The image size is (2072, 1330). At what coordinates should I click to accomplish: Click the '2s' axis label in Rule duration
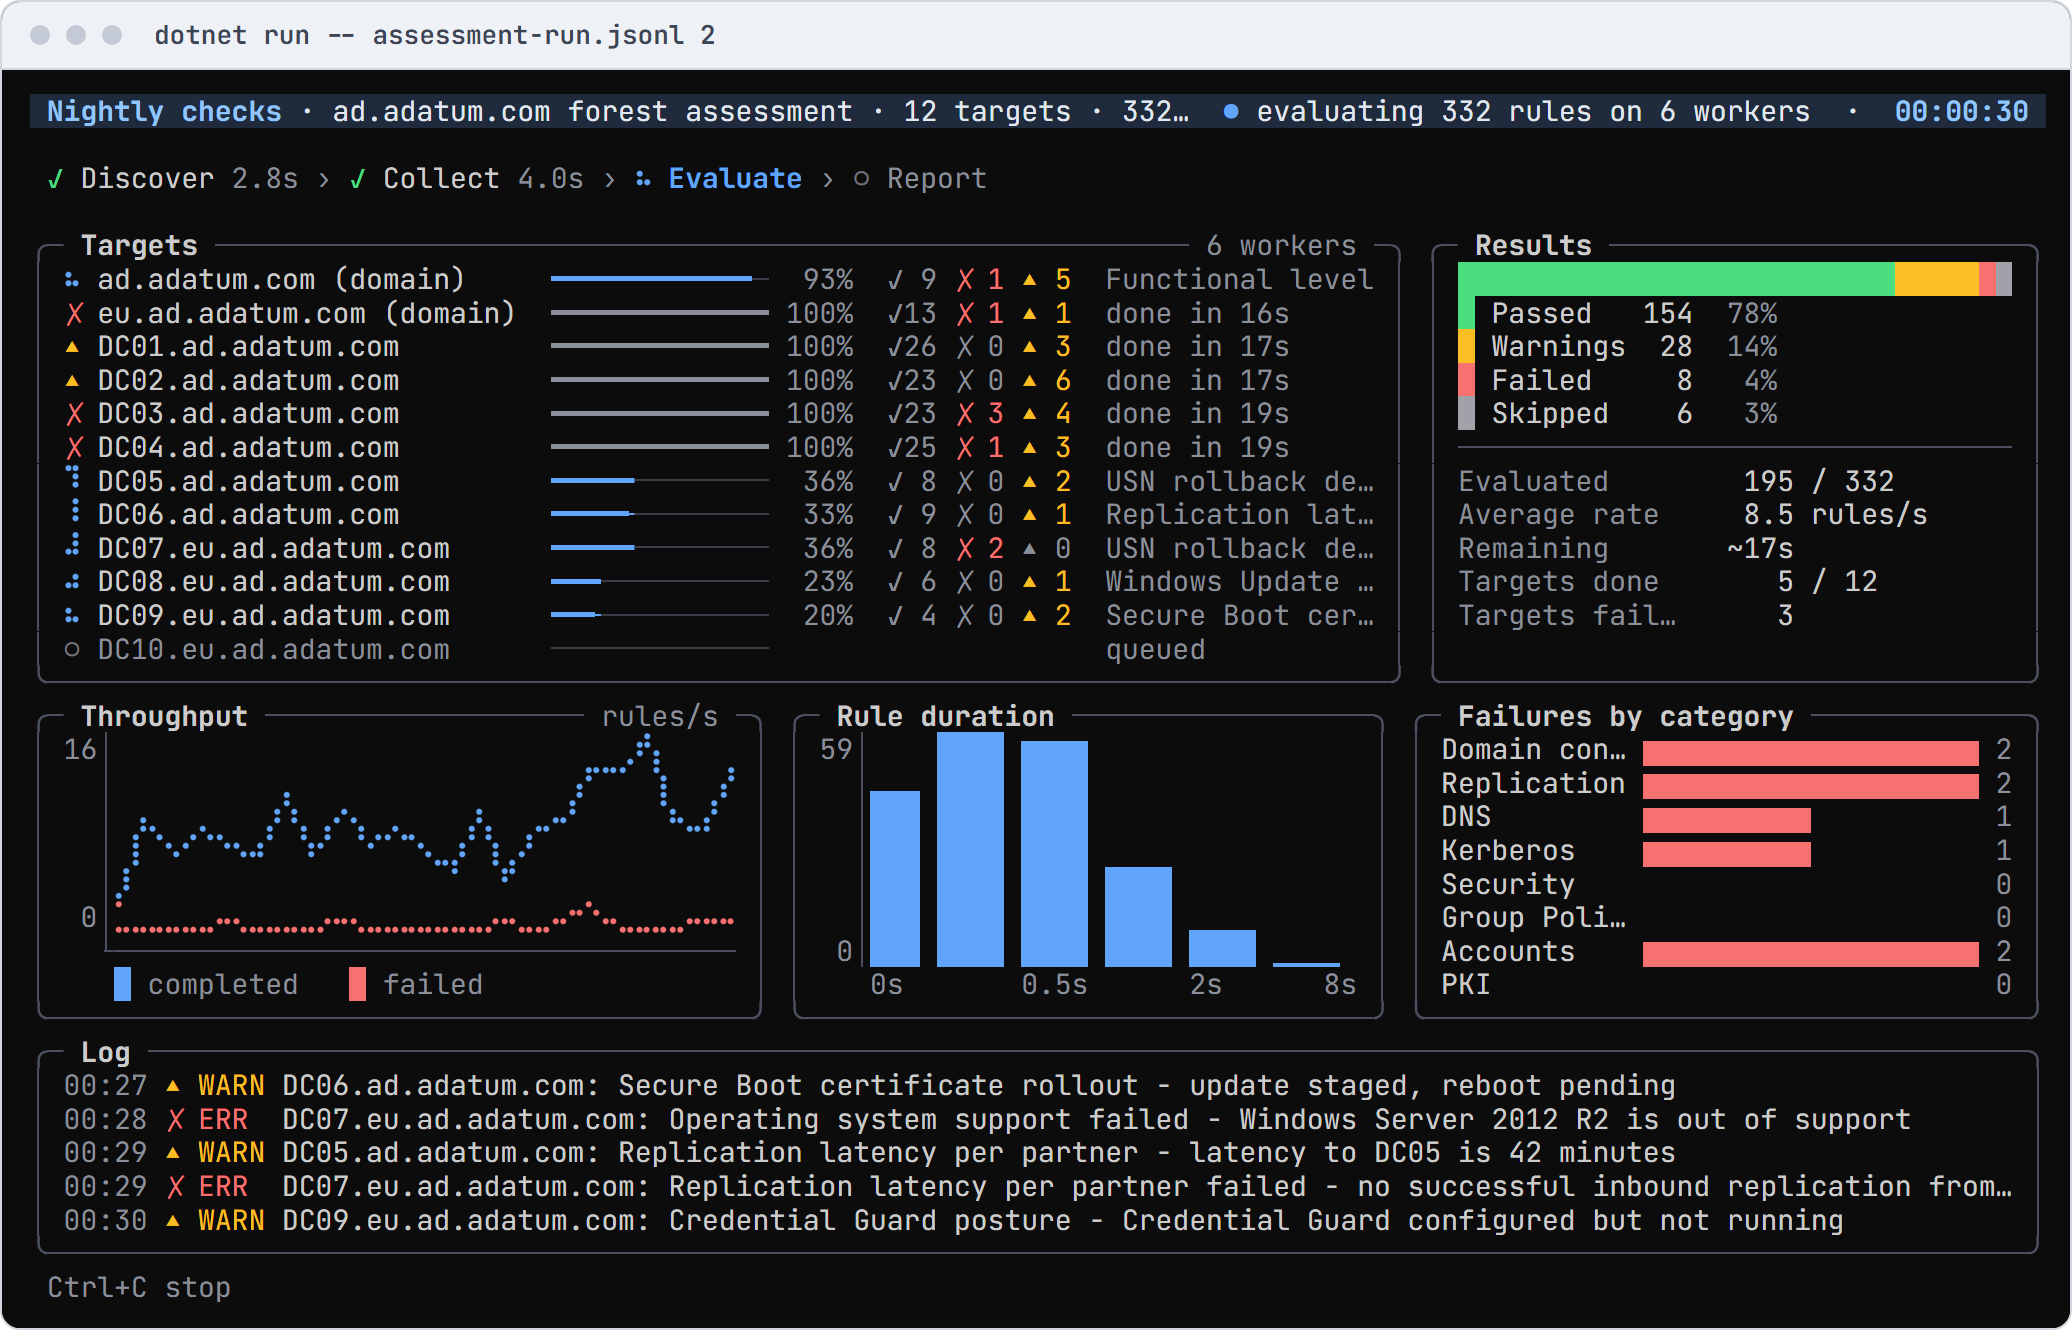(1205, 985)
